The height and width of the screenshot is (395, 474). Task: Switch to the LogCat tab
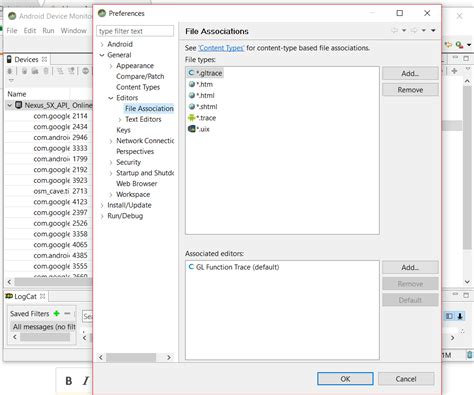[x=25, y=296]
